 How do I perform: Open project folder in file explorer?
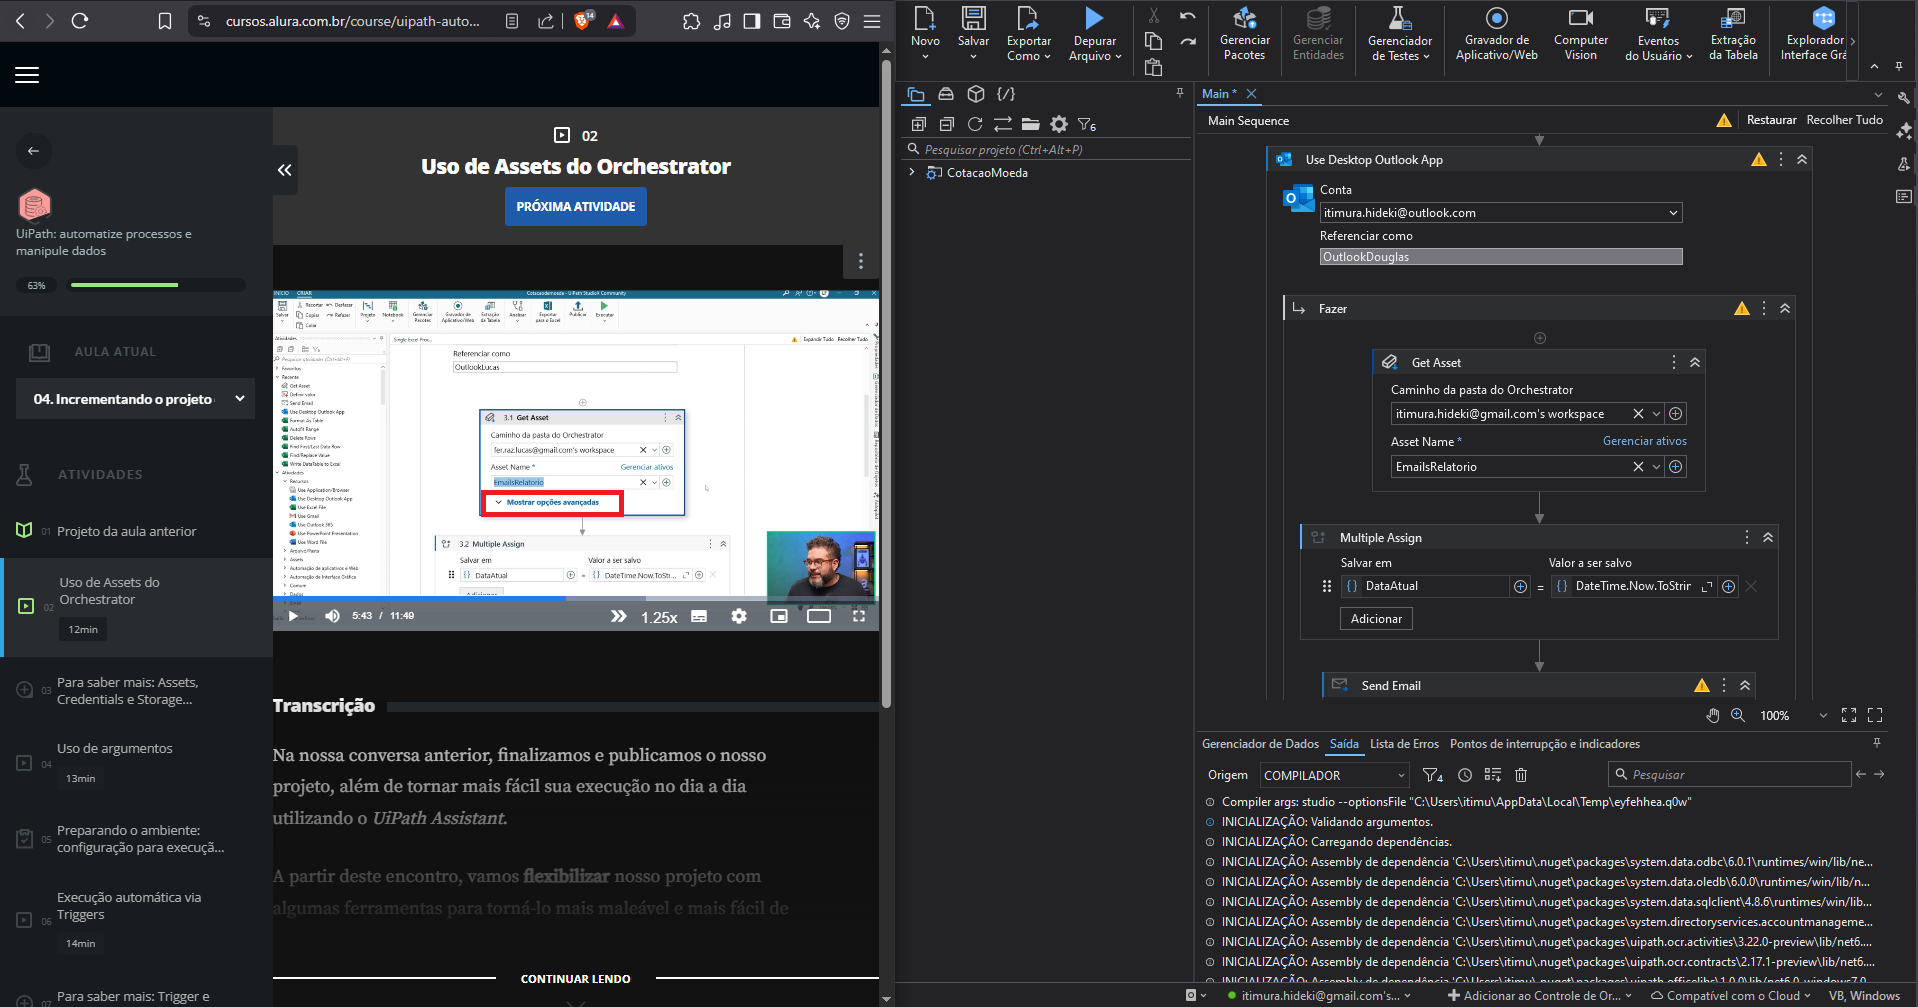coord(1031,124)
